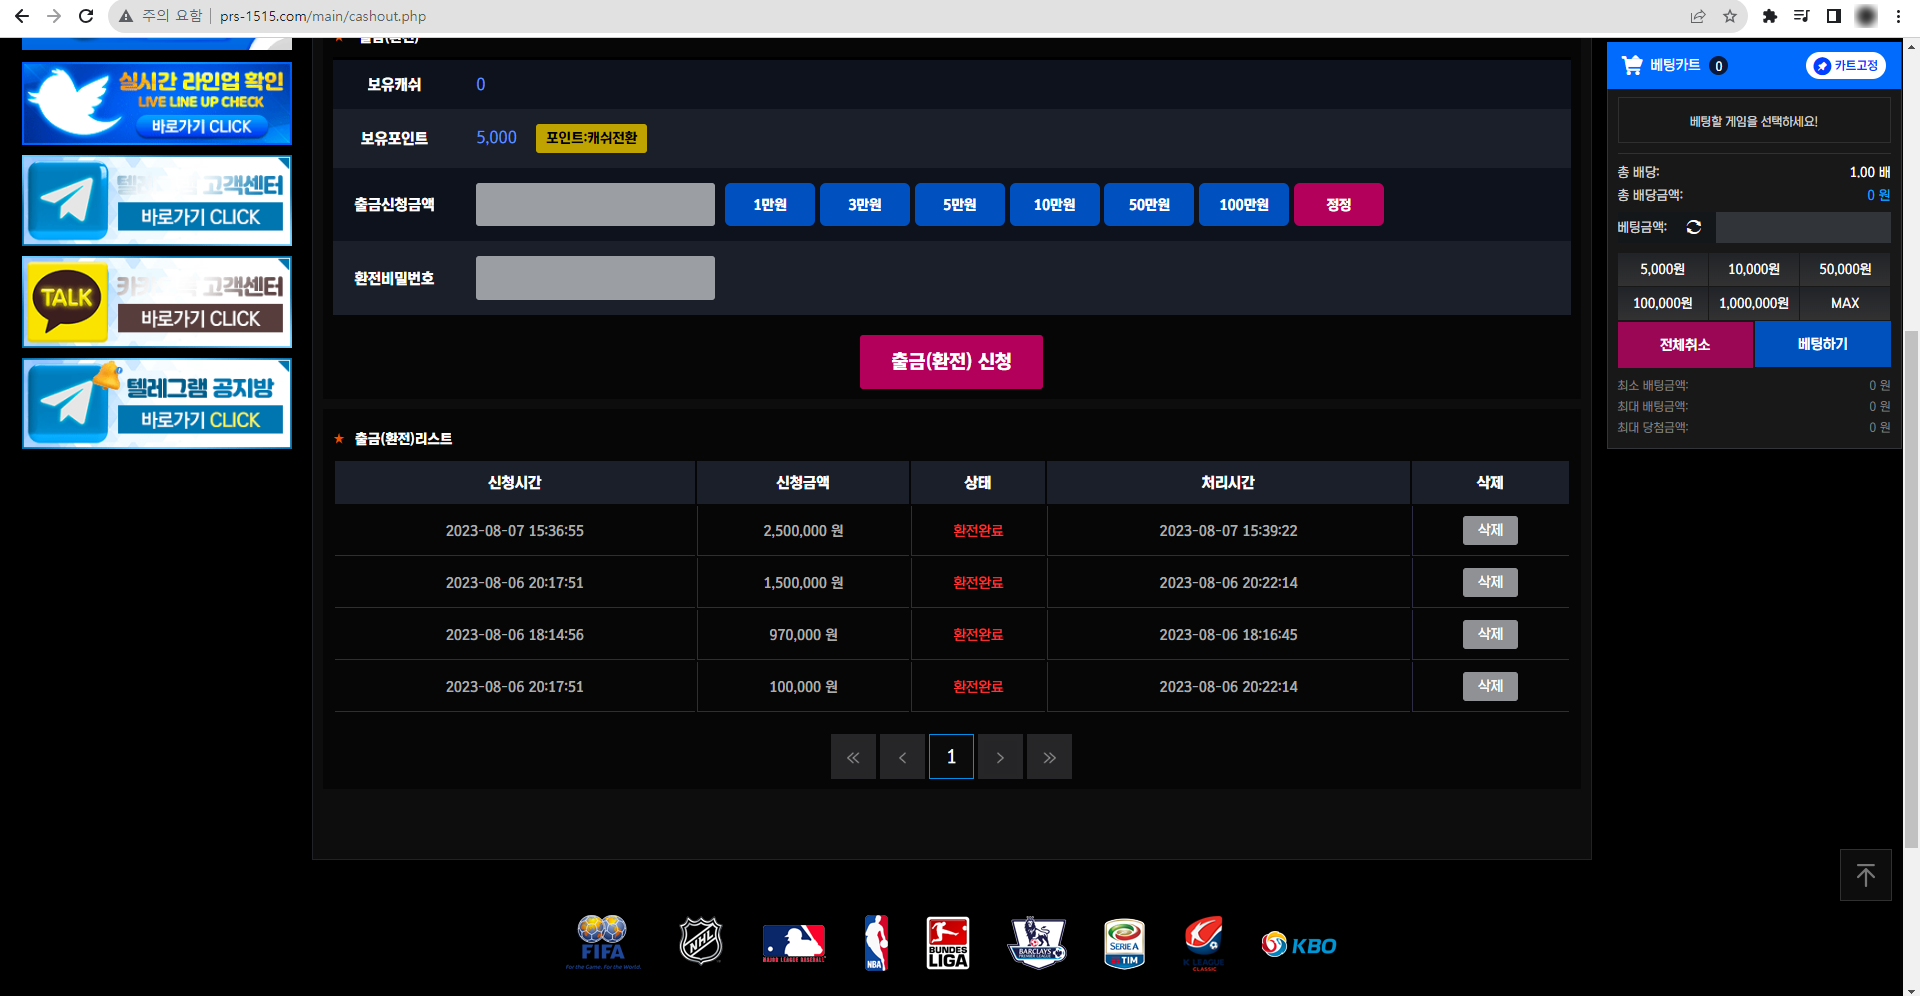
Task: Open the profile avatar in browser toolbar
Action: [x=1866, y=16]
